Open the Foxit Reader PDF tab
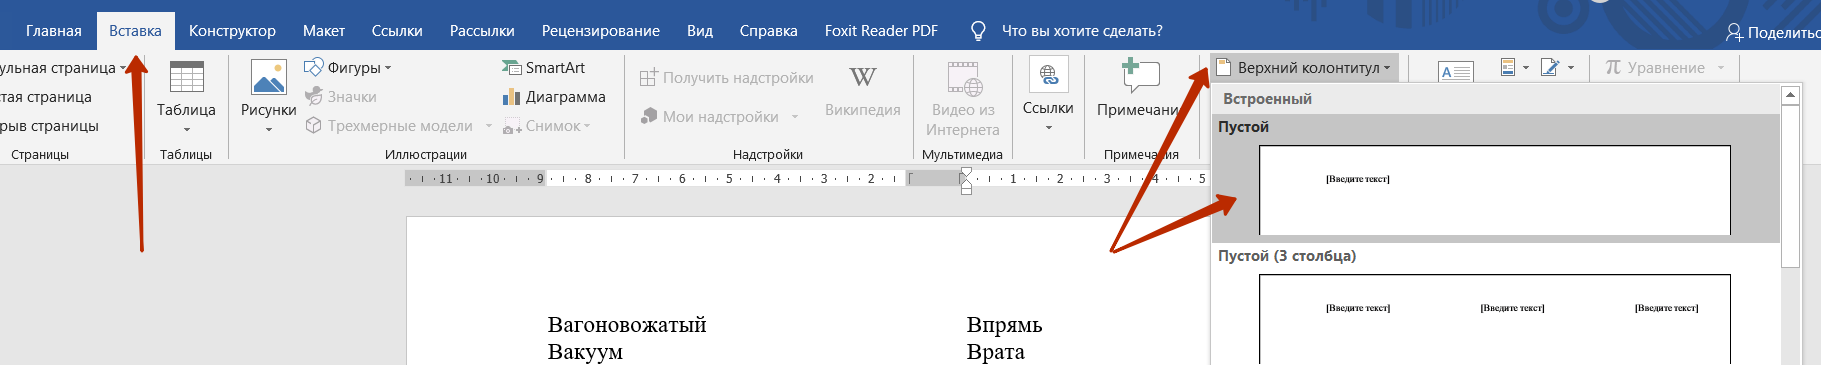Viewport: 1821px width, 365px height. pos(881,31)
